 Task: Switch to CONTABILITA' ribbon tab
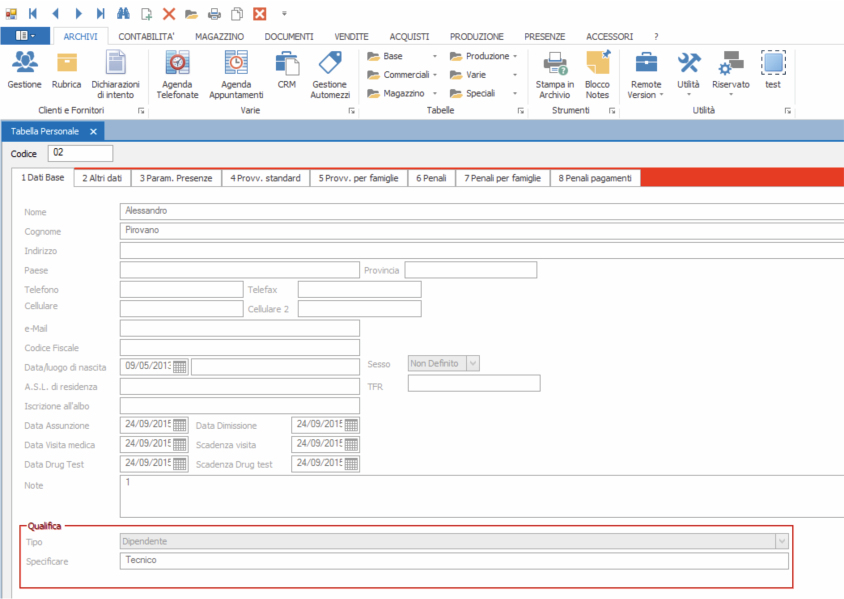coord(146,37)
